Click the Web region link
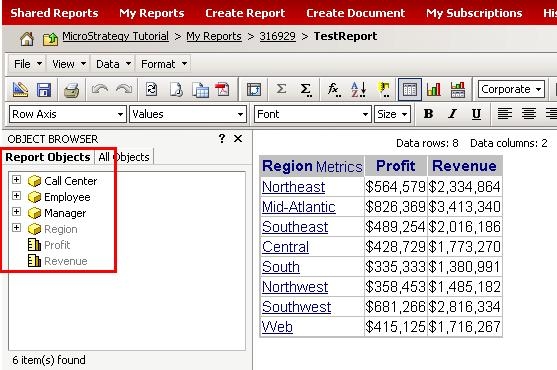Viewport: 557px width, 370px height. [x=277, y=327]
